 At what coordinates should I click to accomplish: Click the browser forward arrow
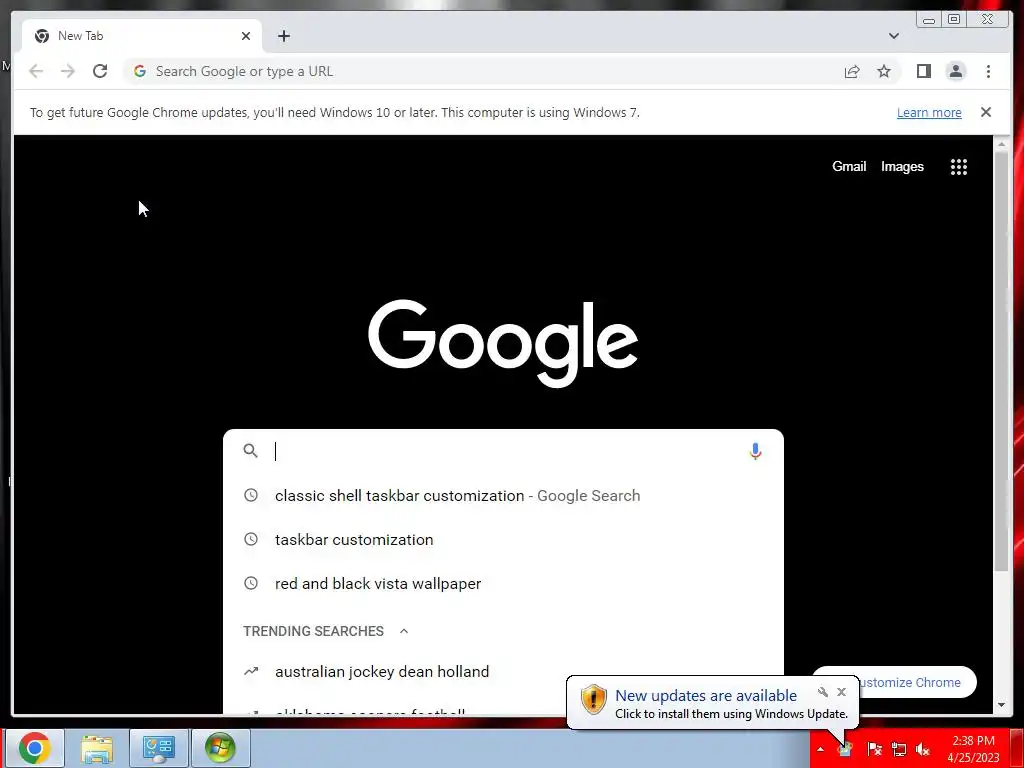pos(68,71)
